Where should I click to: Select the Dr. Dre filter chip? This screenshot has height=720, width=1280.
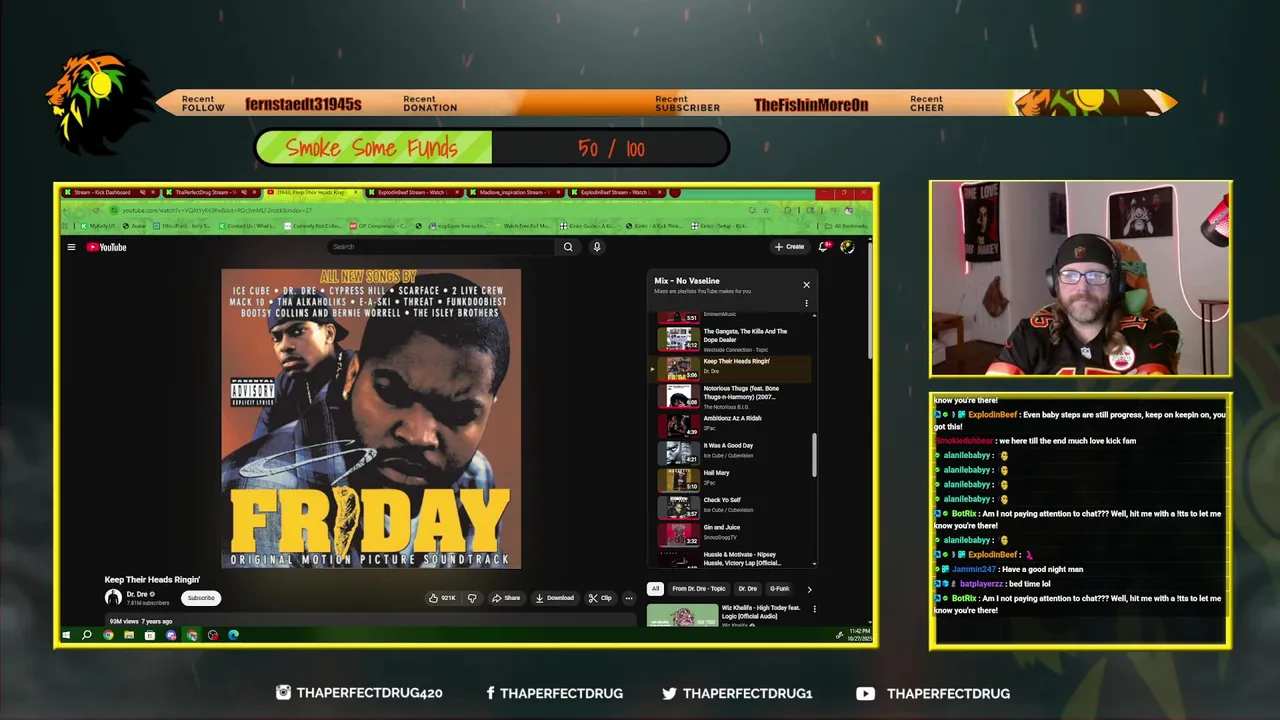pos(748,589)
